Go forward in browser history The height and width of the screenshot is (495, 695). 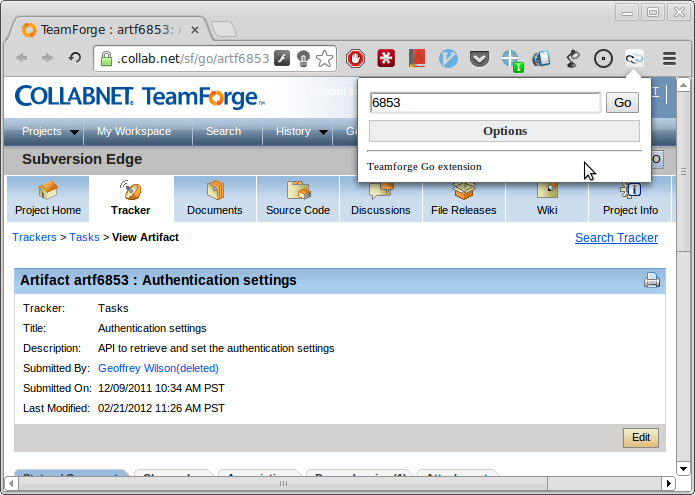(47, 58)
